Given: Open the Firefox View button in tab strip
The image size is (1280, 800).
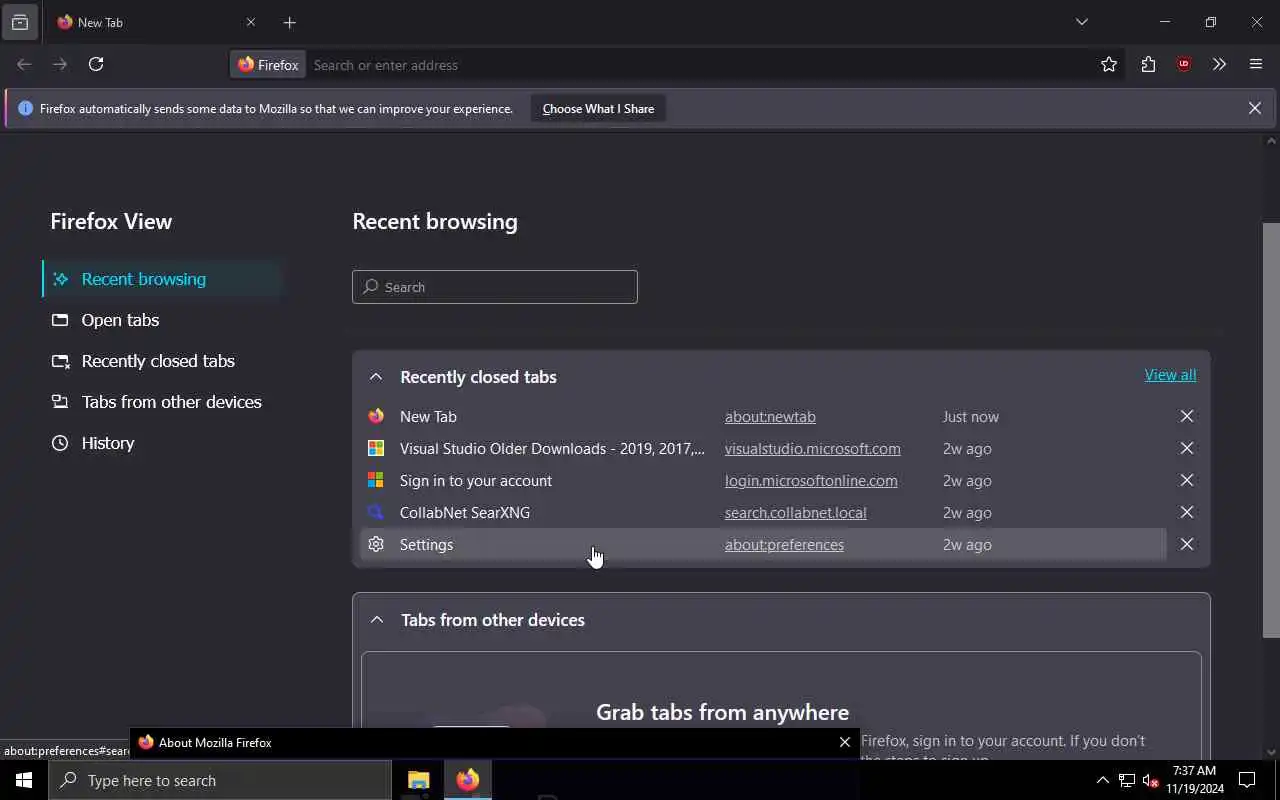Looking at the screenshot, I should 20,22.
